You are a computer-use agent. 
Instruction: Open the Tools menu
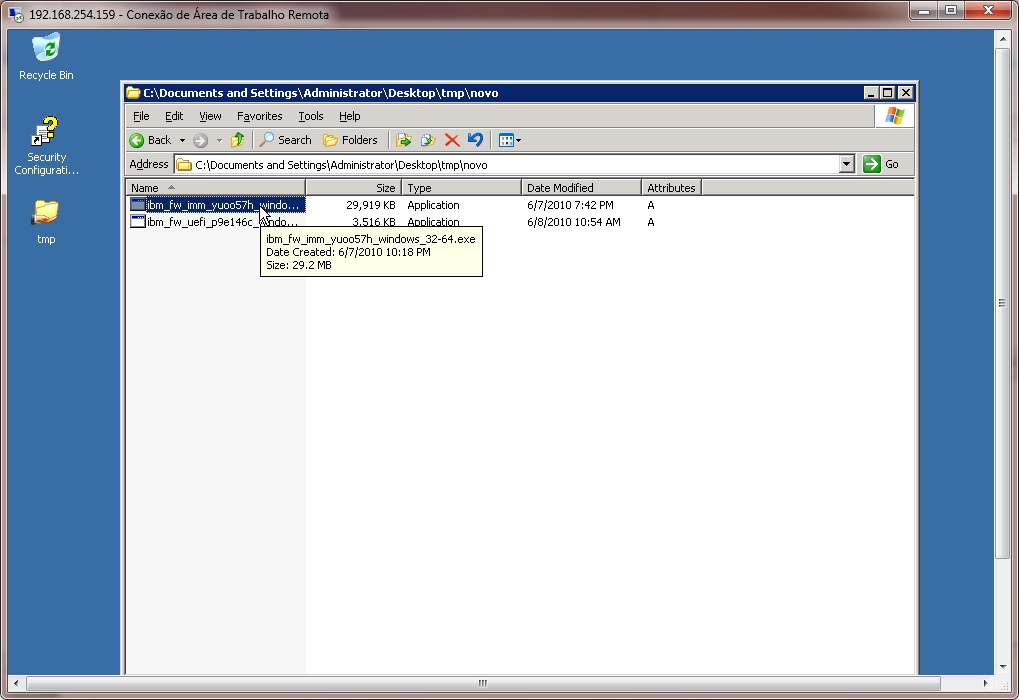tap(310, 116)
